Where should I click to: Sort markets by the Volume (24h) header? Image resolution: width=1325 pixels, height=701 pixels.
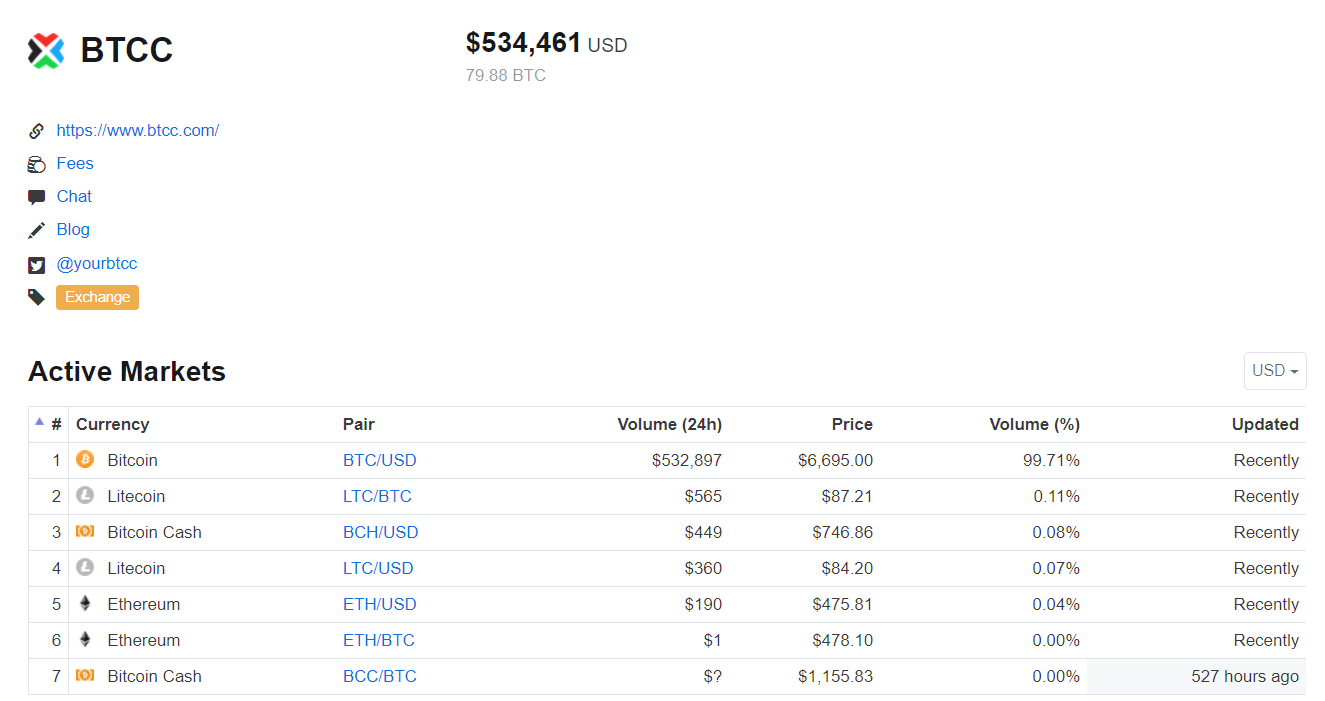click(669, 424)
